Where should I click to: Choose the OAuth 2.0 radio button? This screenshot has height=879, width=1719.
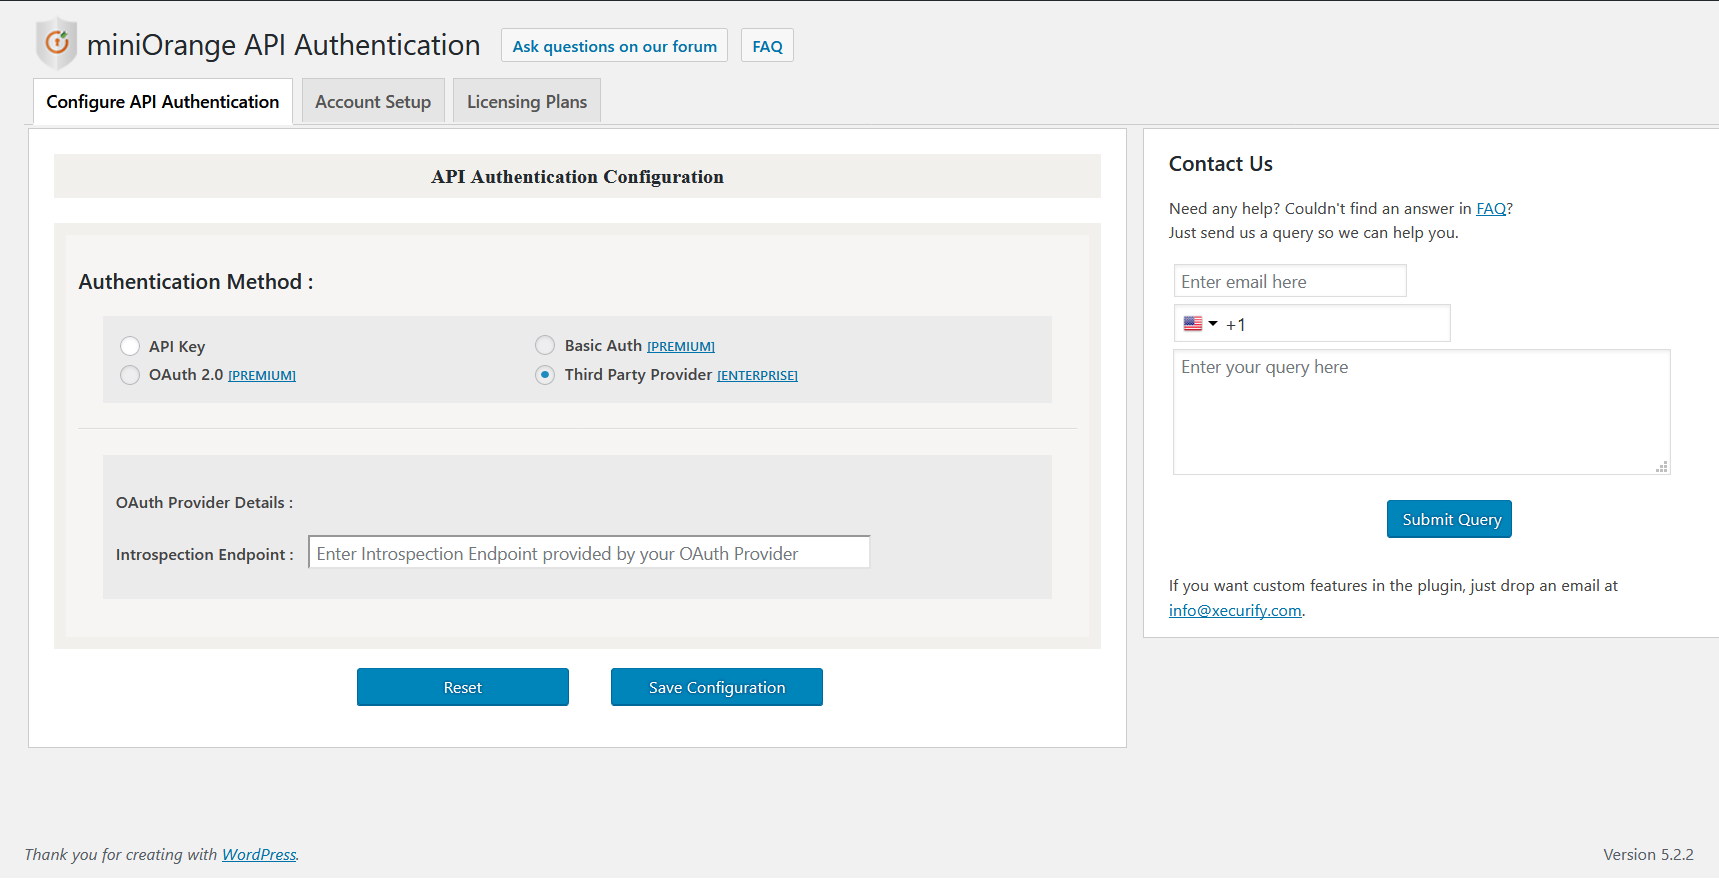[130, 375]
